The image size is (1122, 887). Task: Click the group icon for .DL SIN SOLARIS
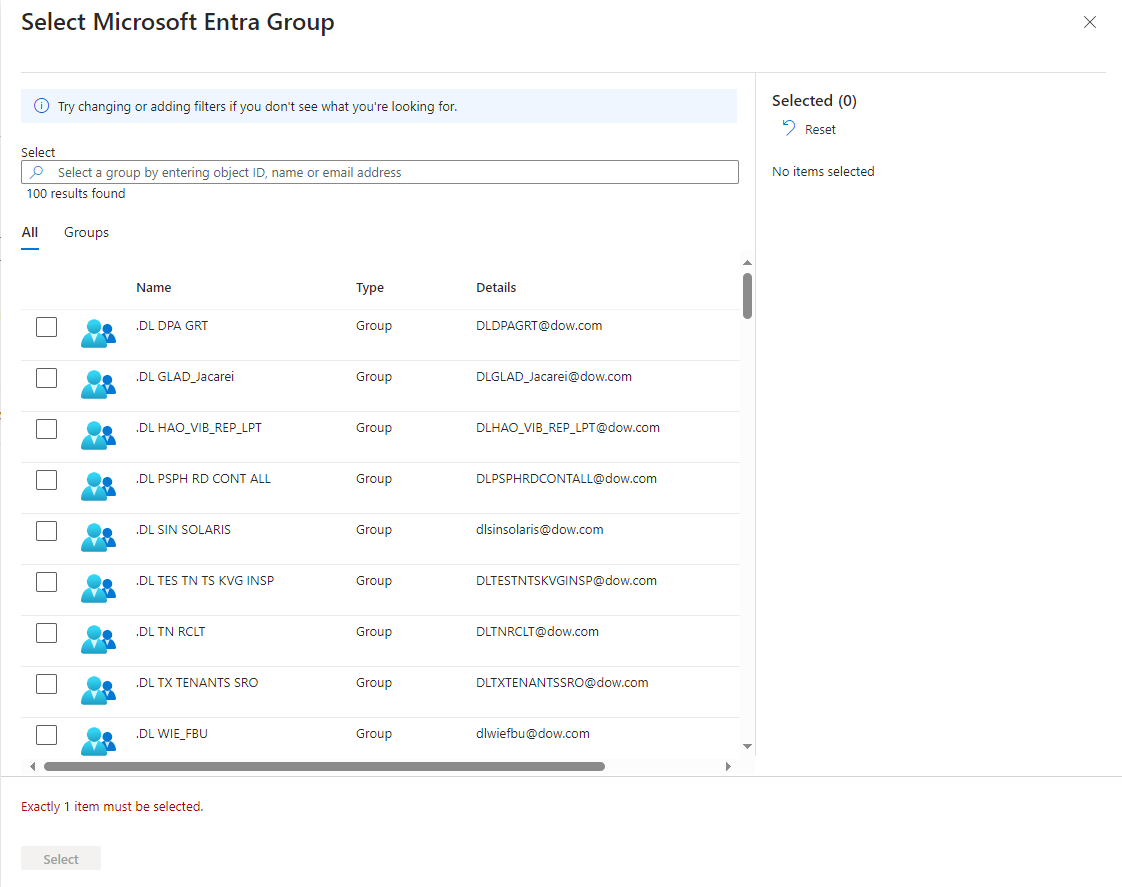pyautogui.click(x=98, y=537)
